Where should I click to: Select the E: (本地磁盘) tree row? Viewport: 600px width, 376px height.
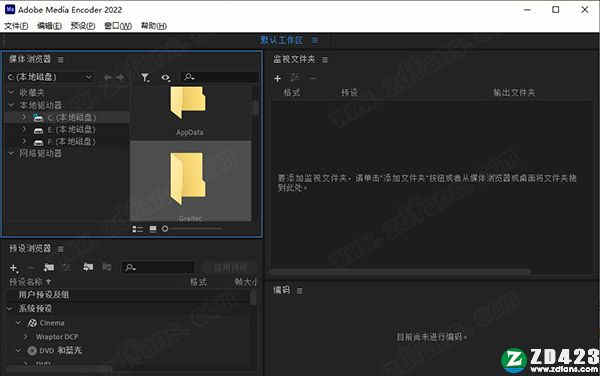tap(68, 130)
